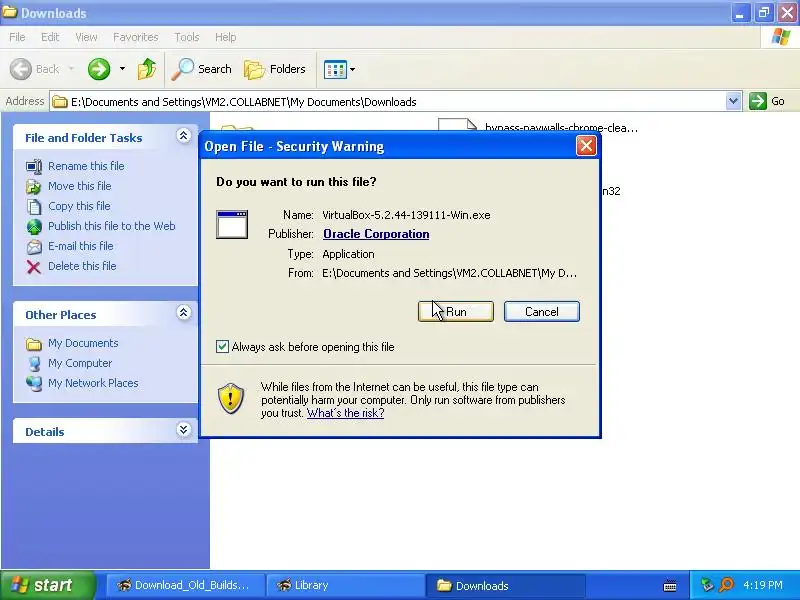Click the Run button in security warning

pyautogui.click(x=456, y=311)
